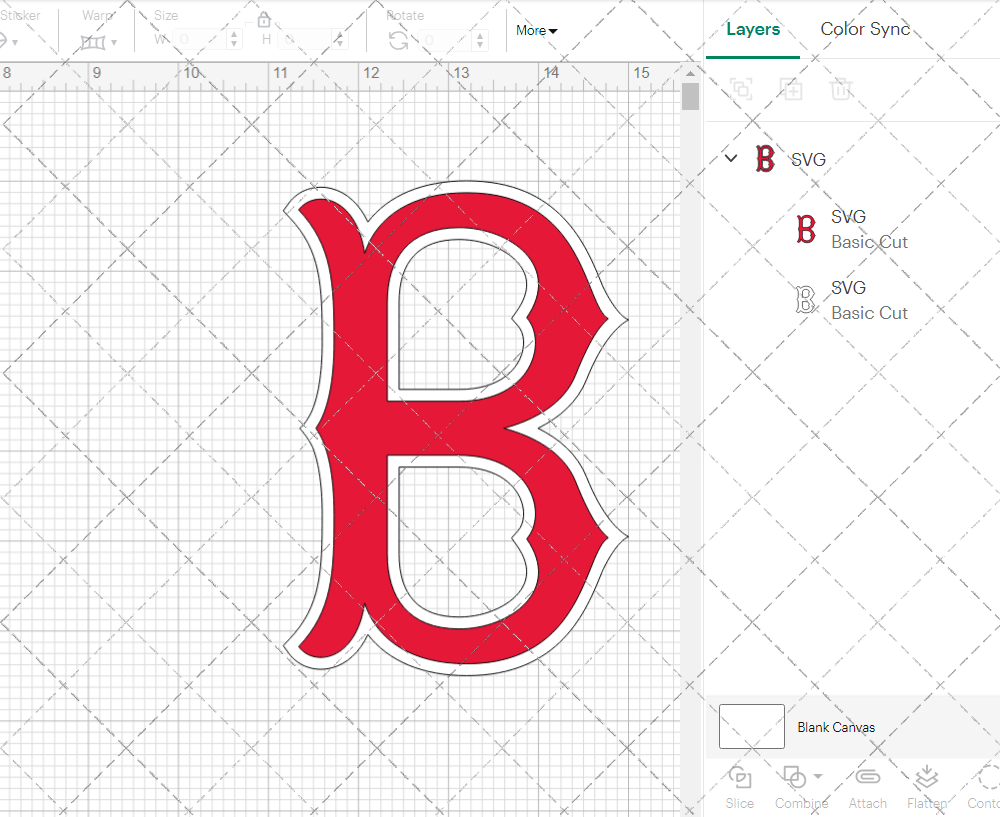Click the Group layers icon
The image size is (1000, 817).
tap(741, 89)
